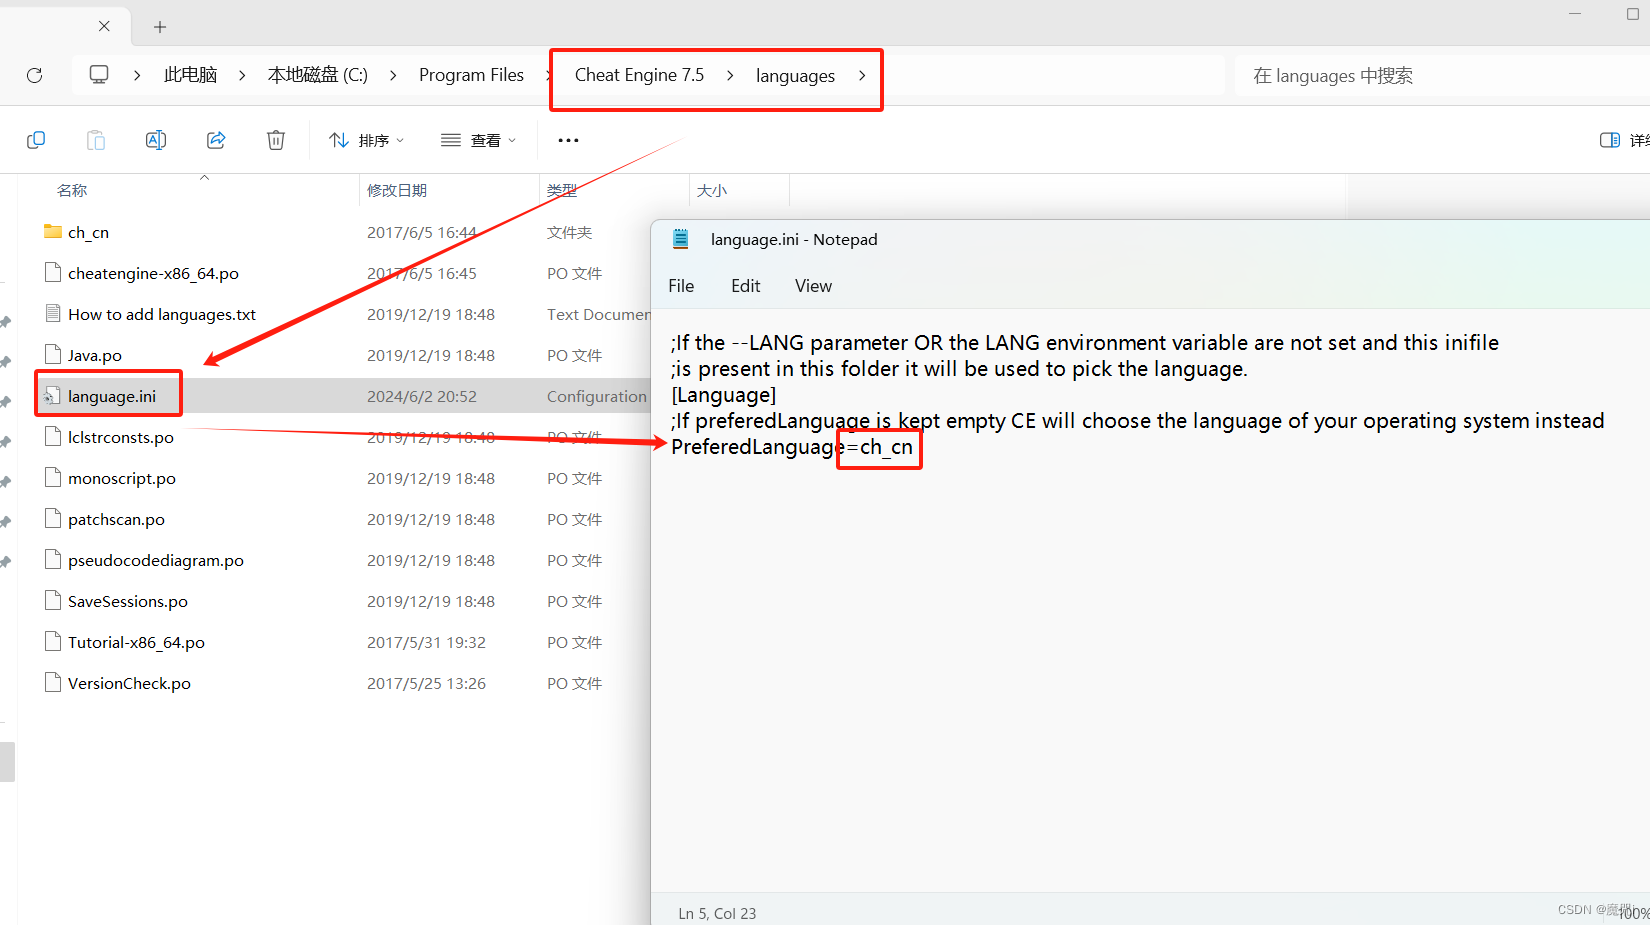The height and width of the screenshot is (925, 1650).
Task: Click the 本地磁盘 (C:) breadcrumb
Action: [318, 75]
